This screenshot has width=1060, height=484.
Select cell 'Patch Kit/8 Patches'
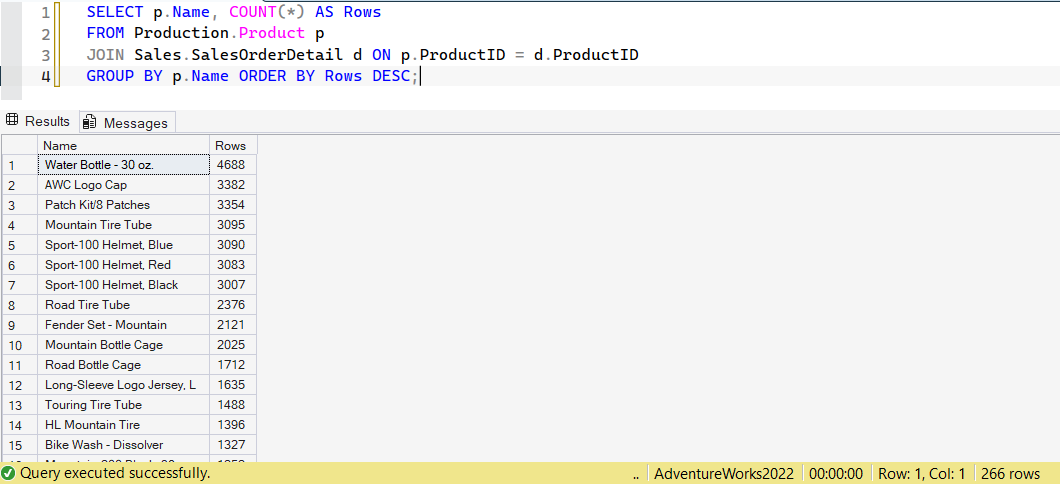coord(124,204)
